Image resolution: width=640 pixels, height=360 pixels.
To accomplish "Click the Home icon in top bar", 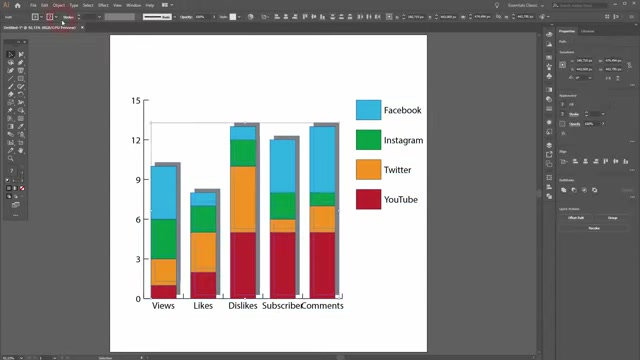I will [x=18, y=5].
